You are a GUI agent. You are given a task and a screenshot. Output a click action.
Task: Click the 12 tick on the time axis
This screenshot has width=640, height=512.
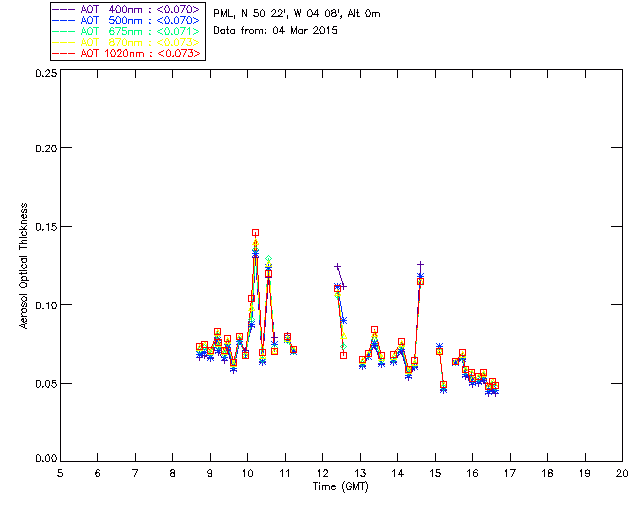(323, 472)
